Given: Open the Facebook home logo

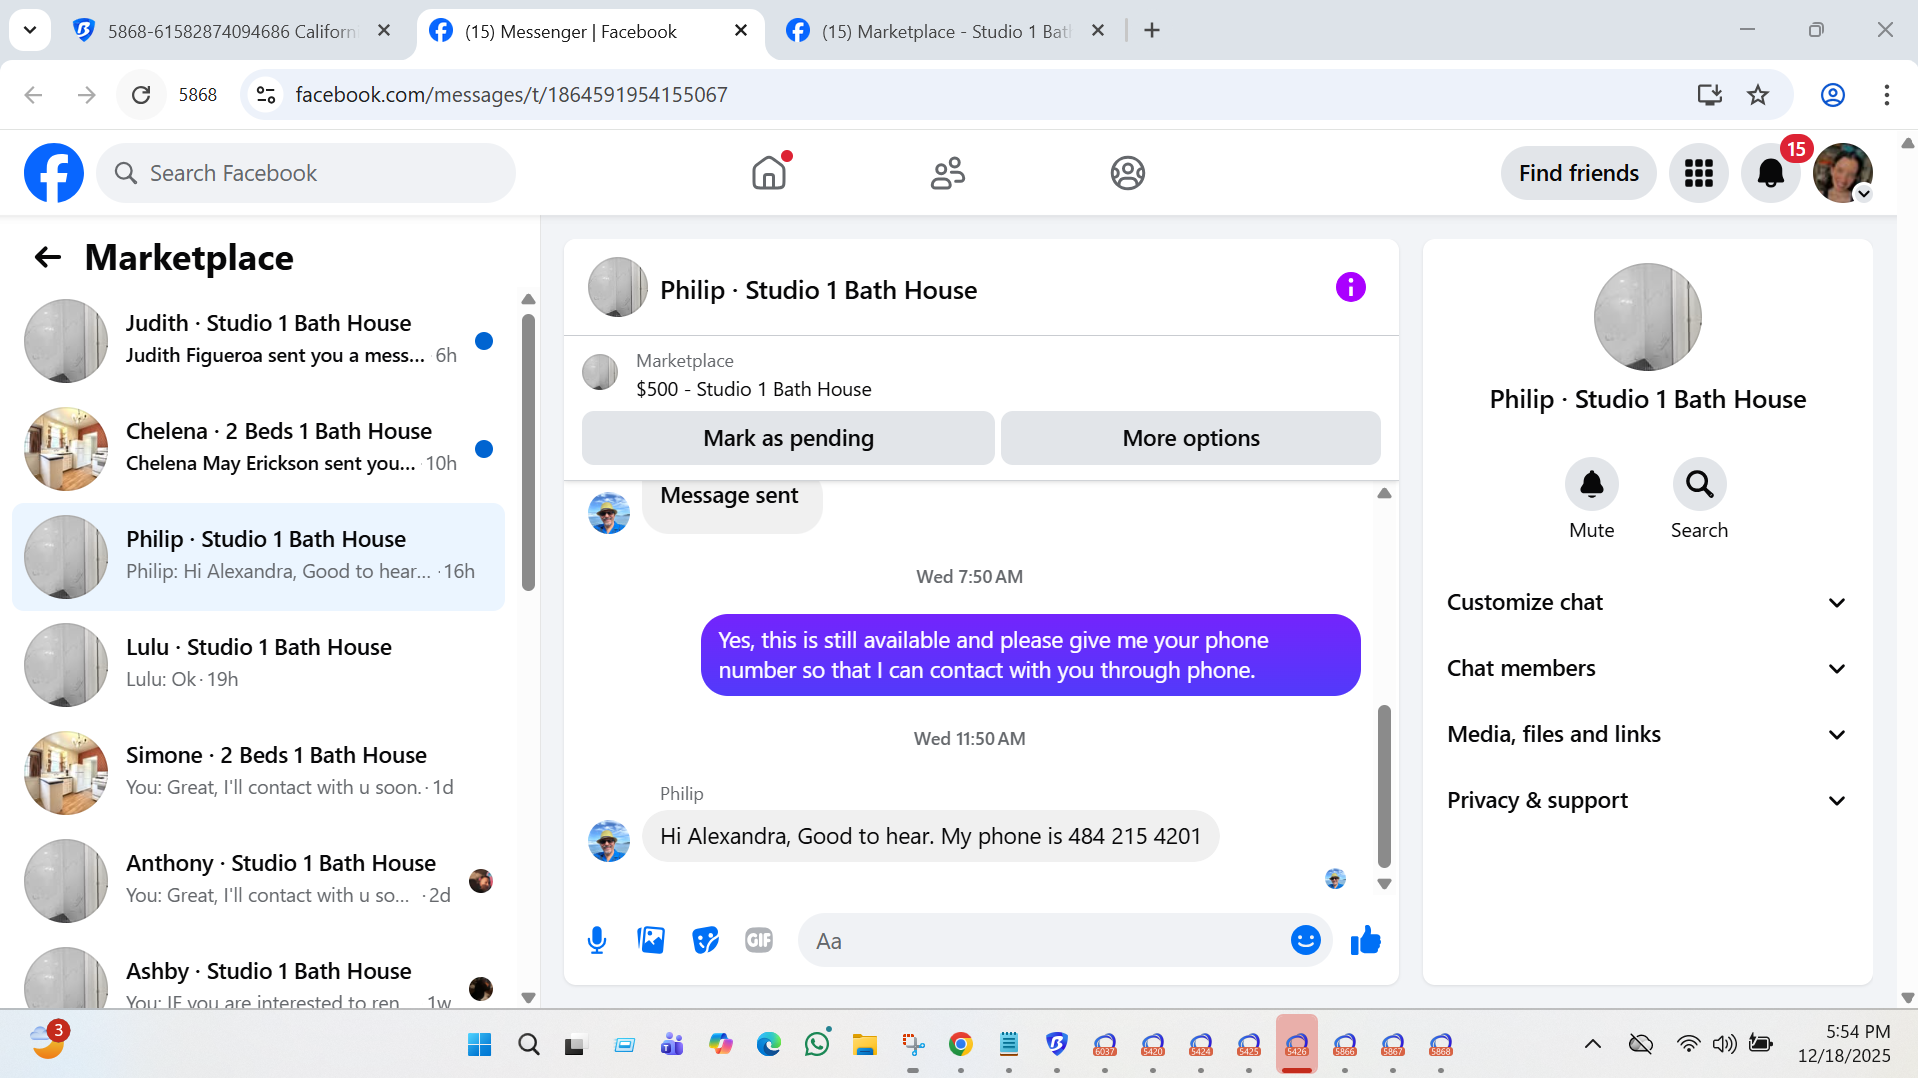Looking at the screenshot, I should pyautogui.click(x=54, y=173).
